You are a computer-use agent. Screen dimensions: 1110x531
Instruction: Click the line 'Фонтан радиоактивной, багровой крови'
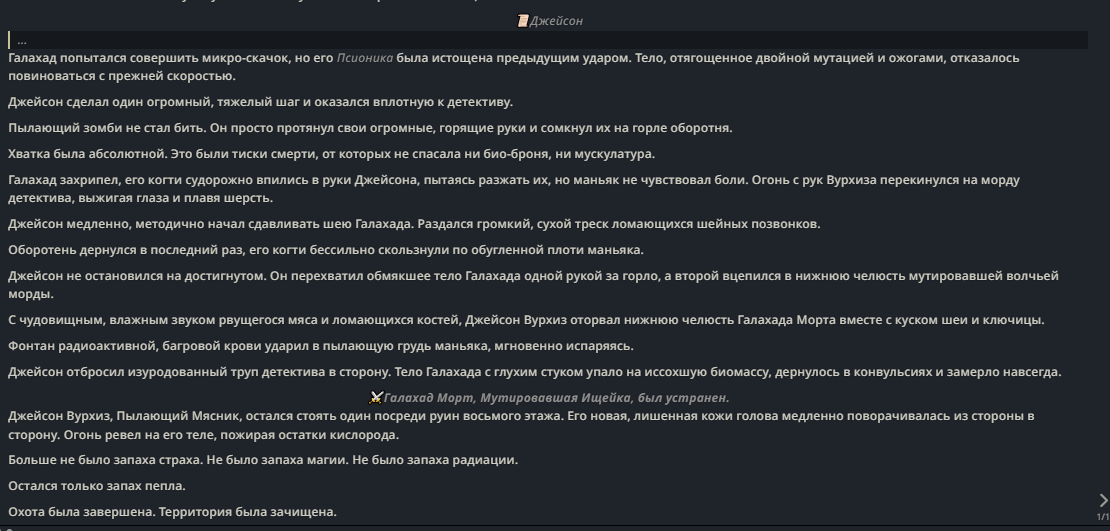tap(321, 346)
